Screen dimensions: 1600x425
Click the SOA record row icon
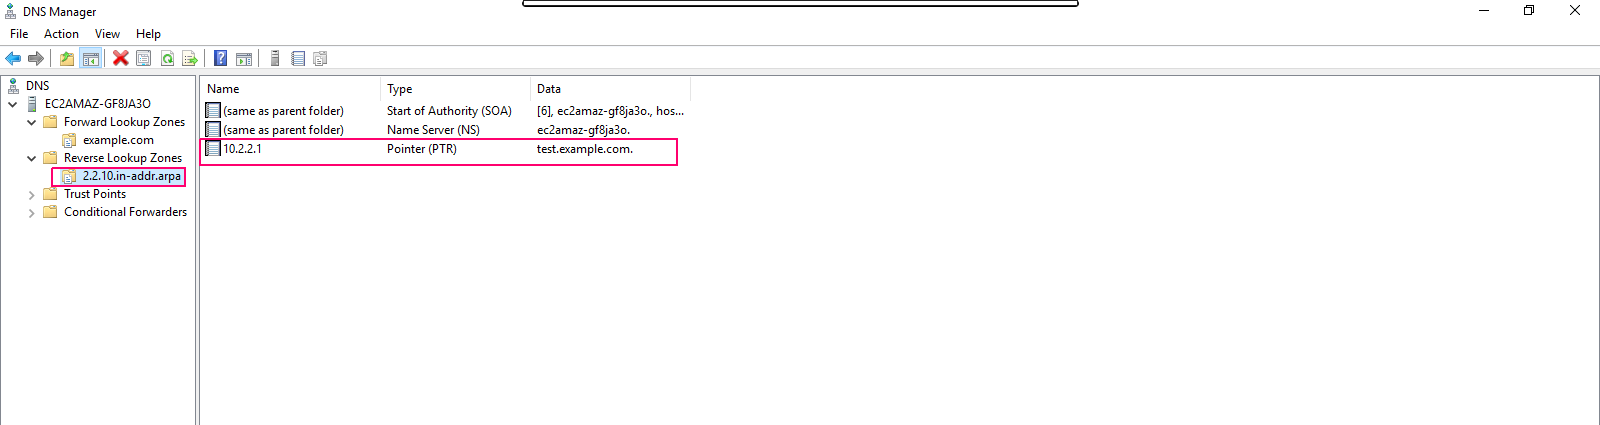tap(213, 111)
